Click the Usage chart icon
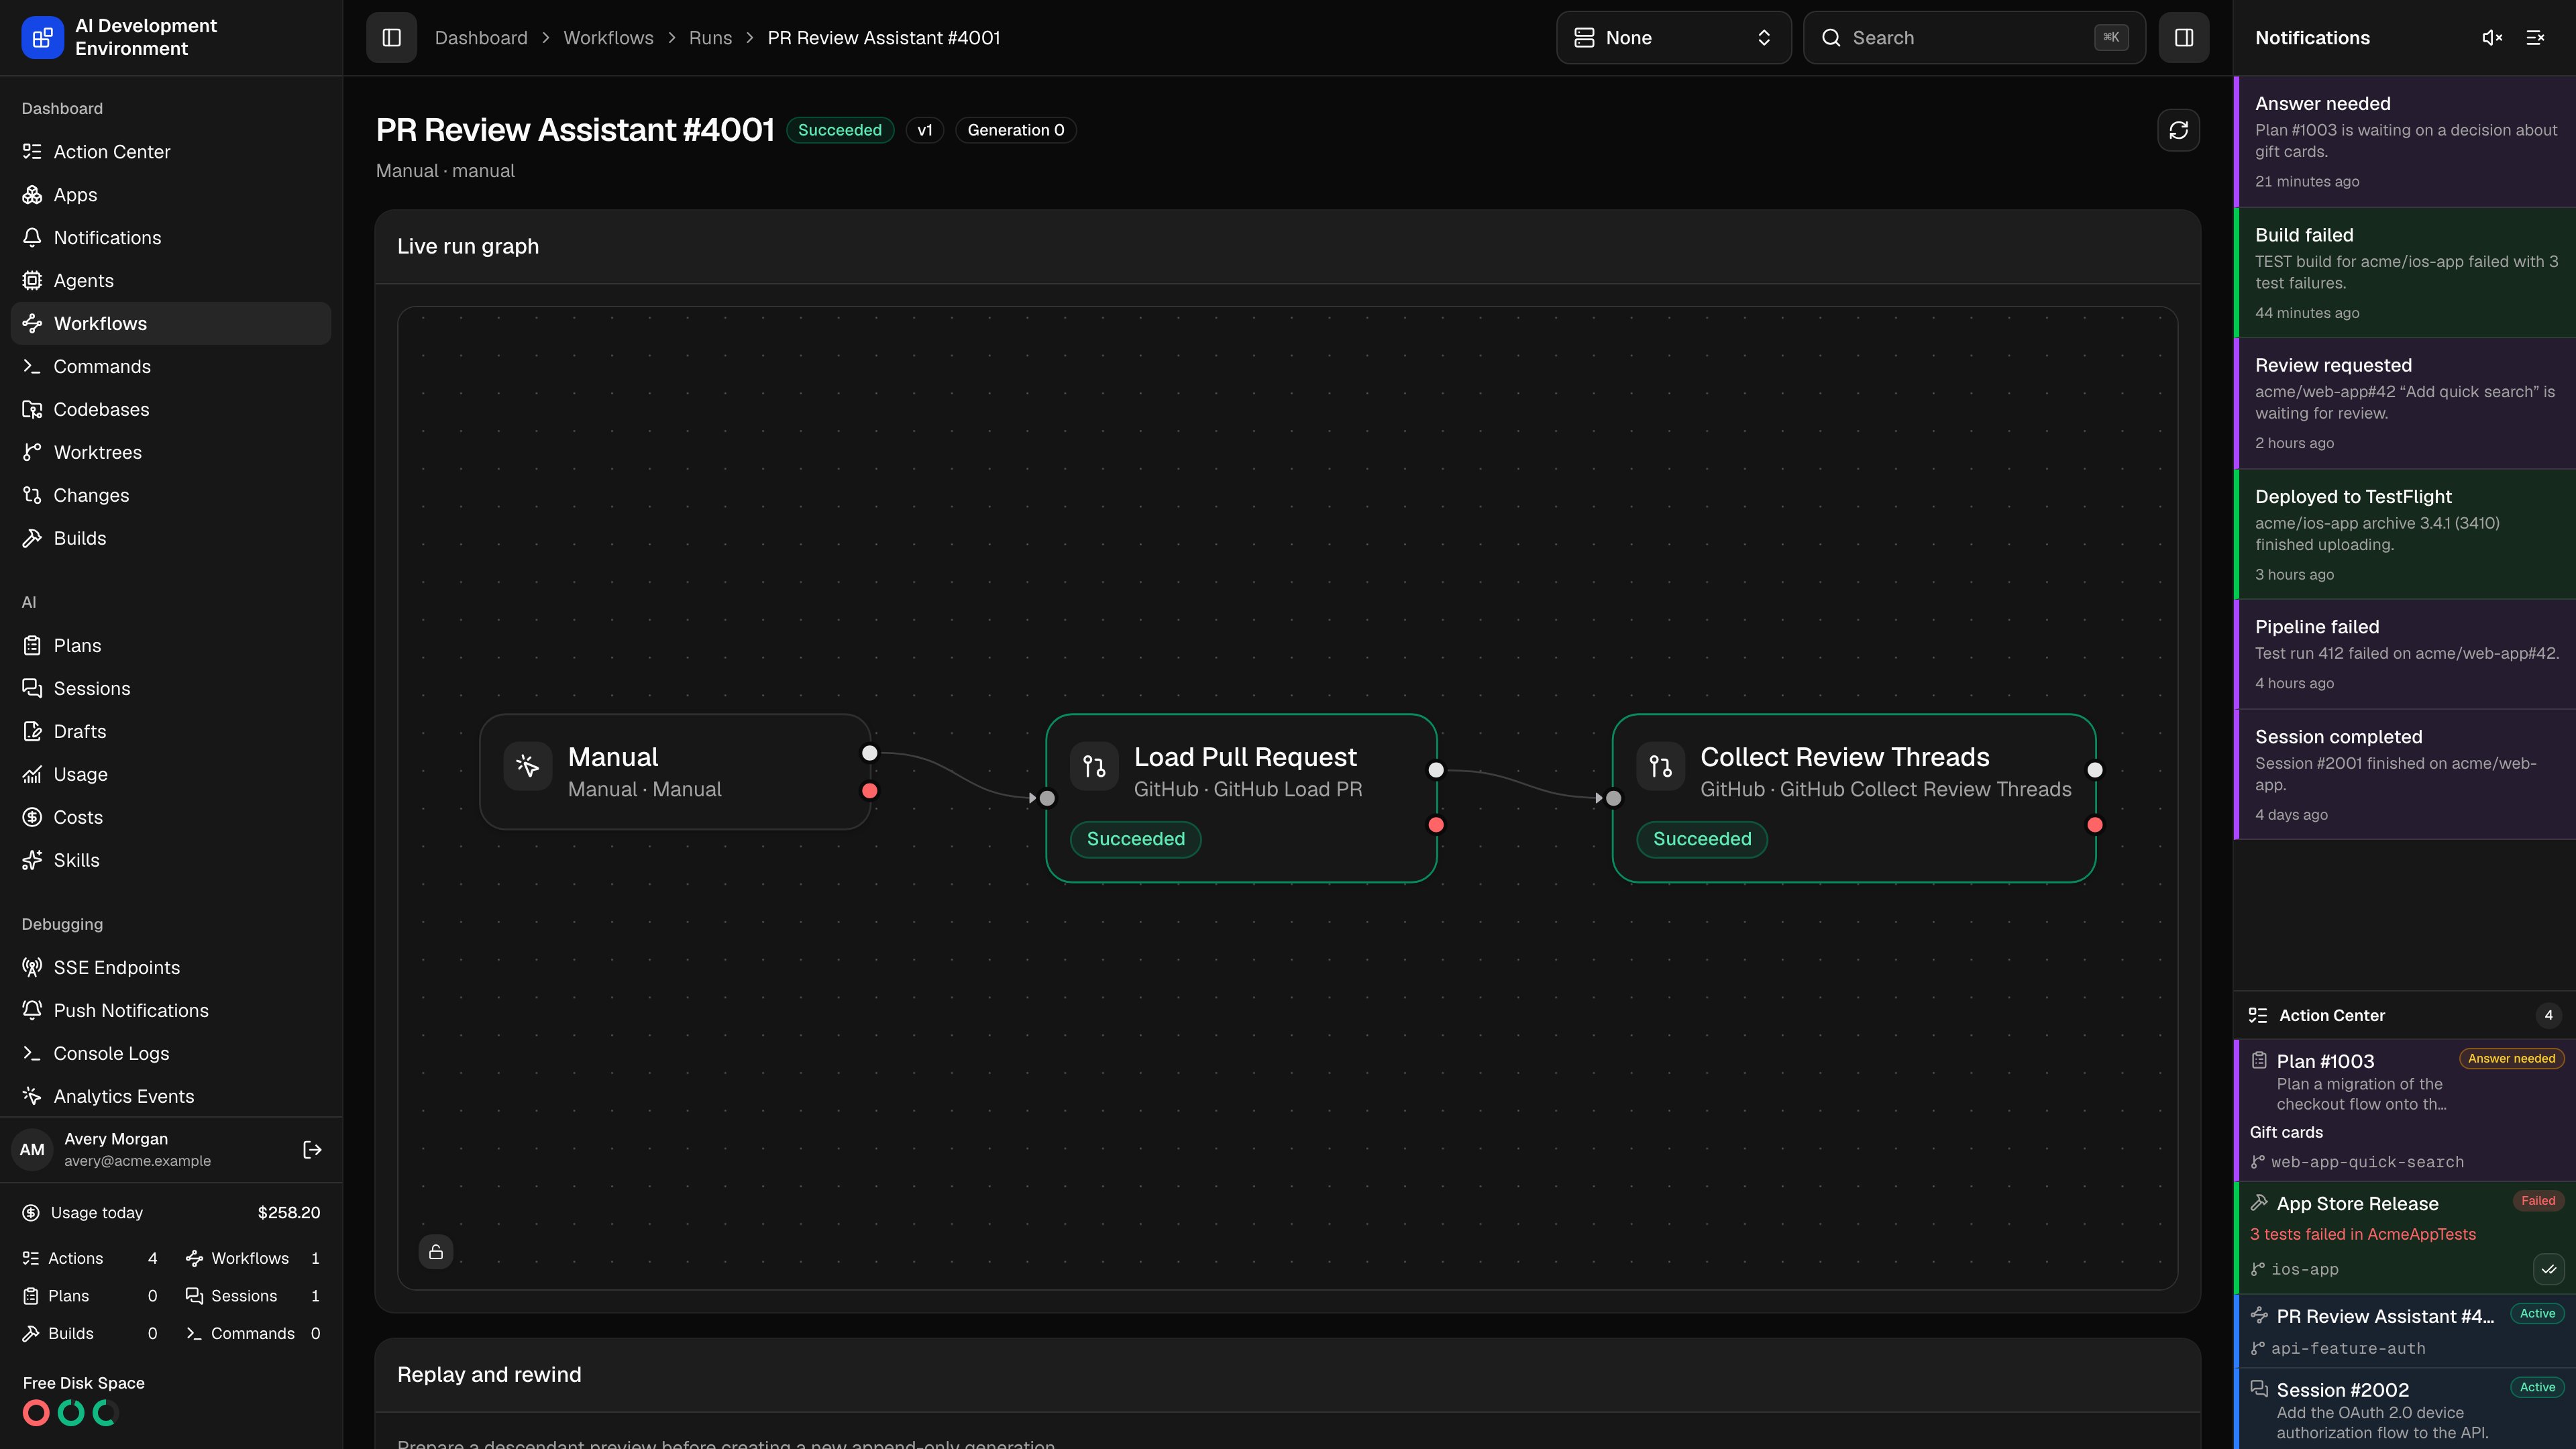The image size is (2576, 1449). pyautogui.click(x=32, y=775)
